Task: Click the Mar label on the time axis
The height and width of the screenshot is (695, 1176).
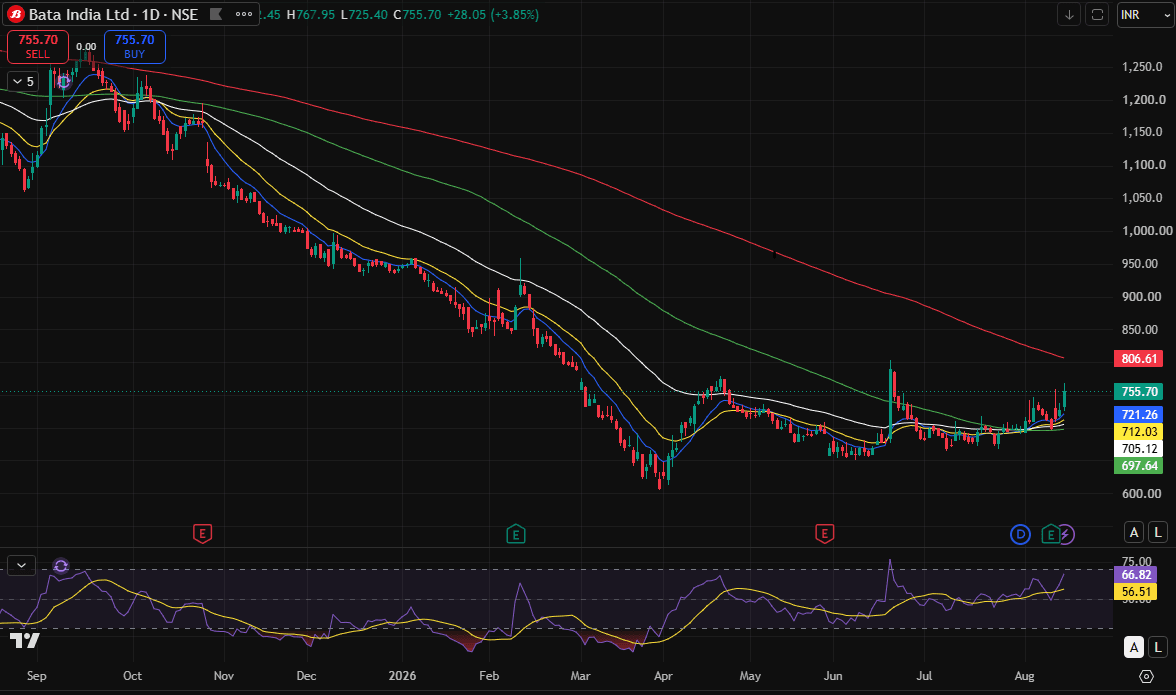Action: pos(580,676)
